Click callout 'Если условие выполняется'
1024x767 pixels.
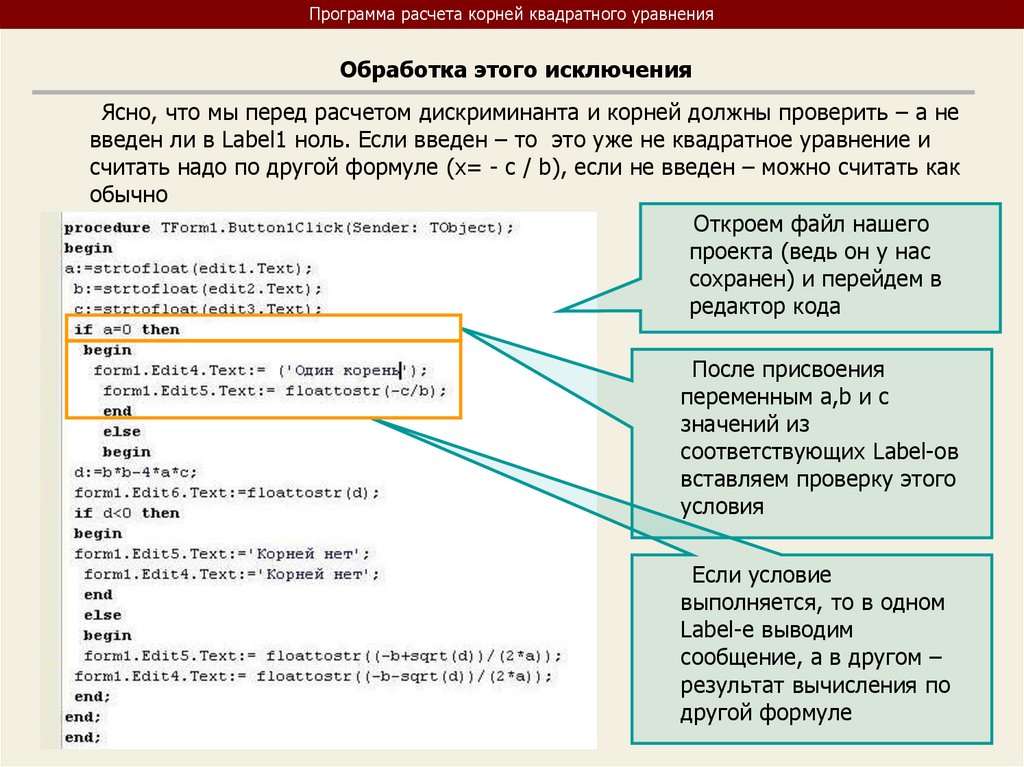pos(812,649)
